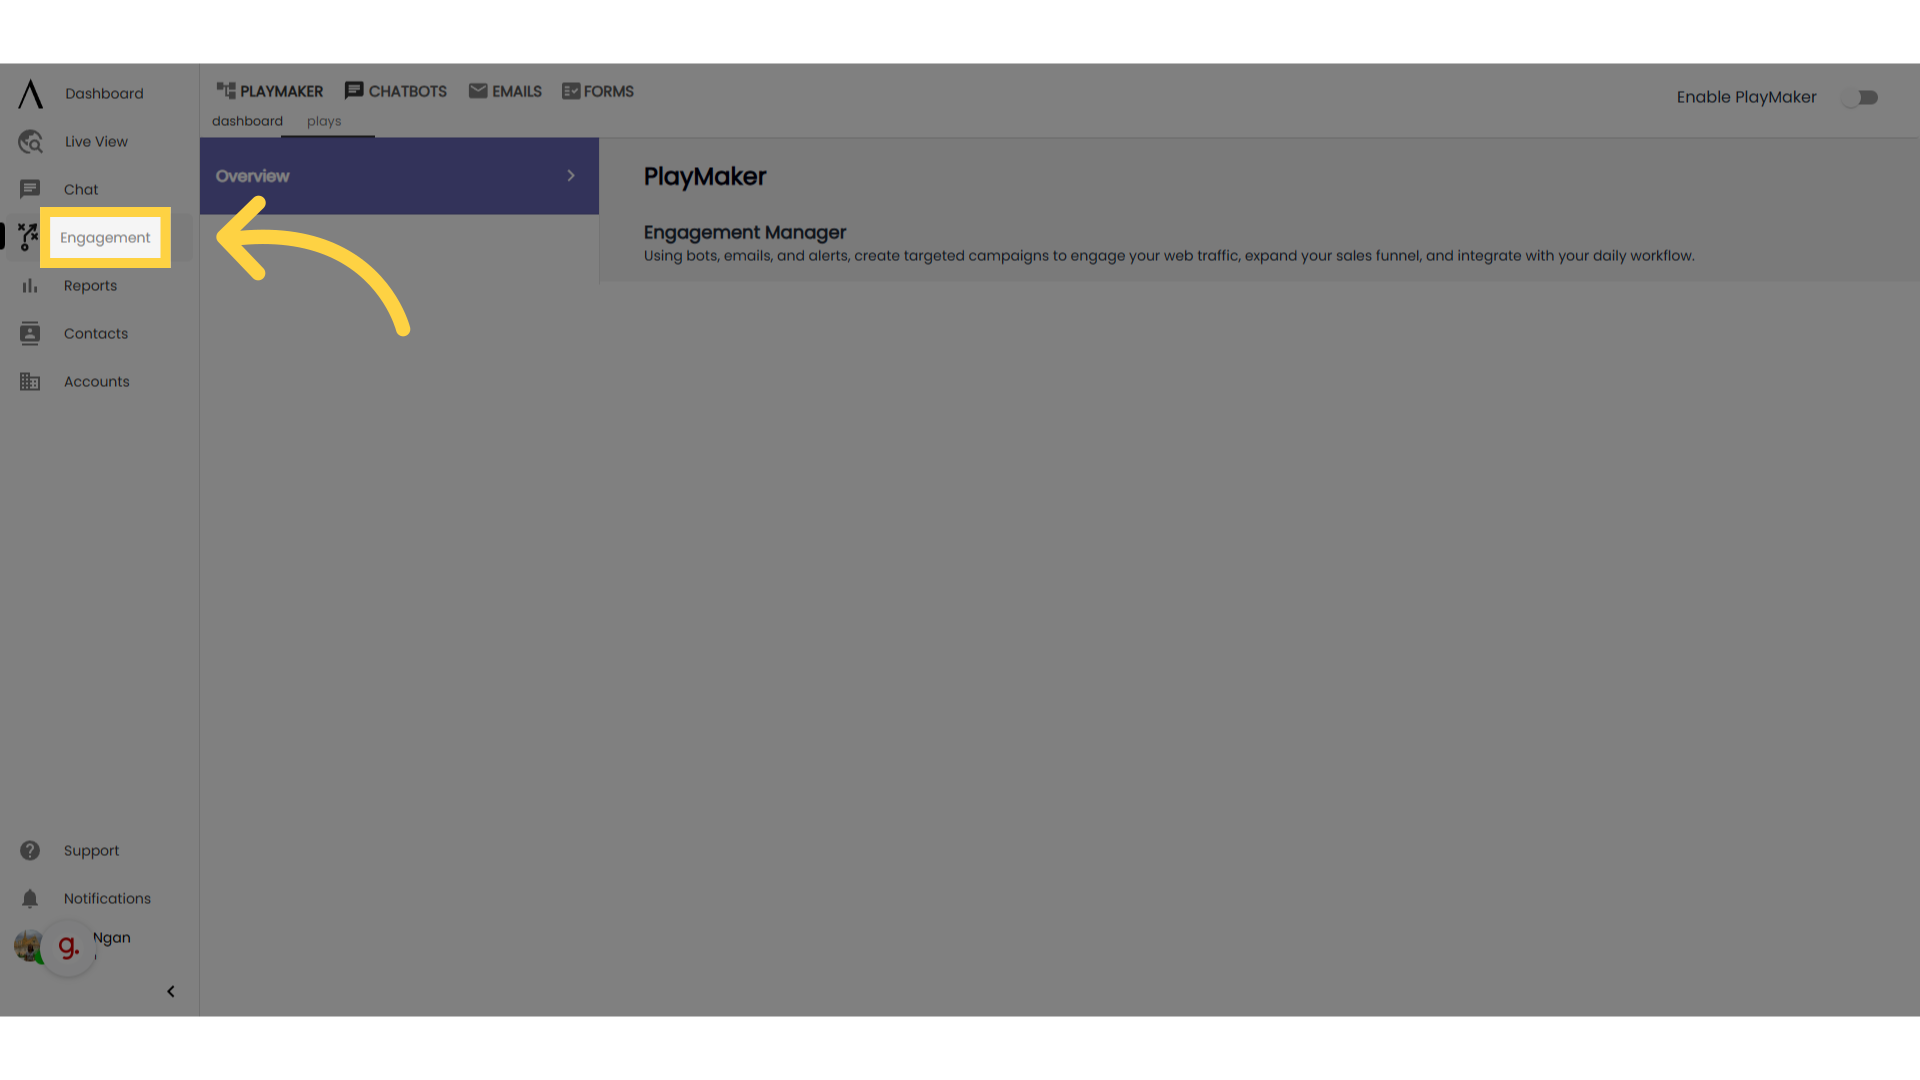The image size is (1920, 1080).
Task: Click the Overview chevron arrow
Action: [x=571, y=175]
